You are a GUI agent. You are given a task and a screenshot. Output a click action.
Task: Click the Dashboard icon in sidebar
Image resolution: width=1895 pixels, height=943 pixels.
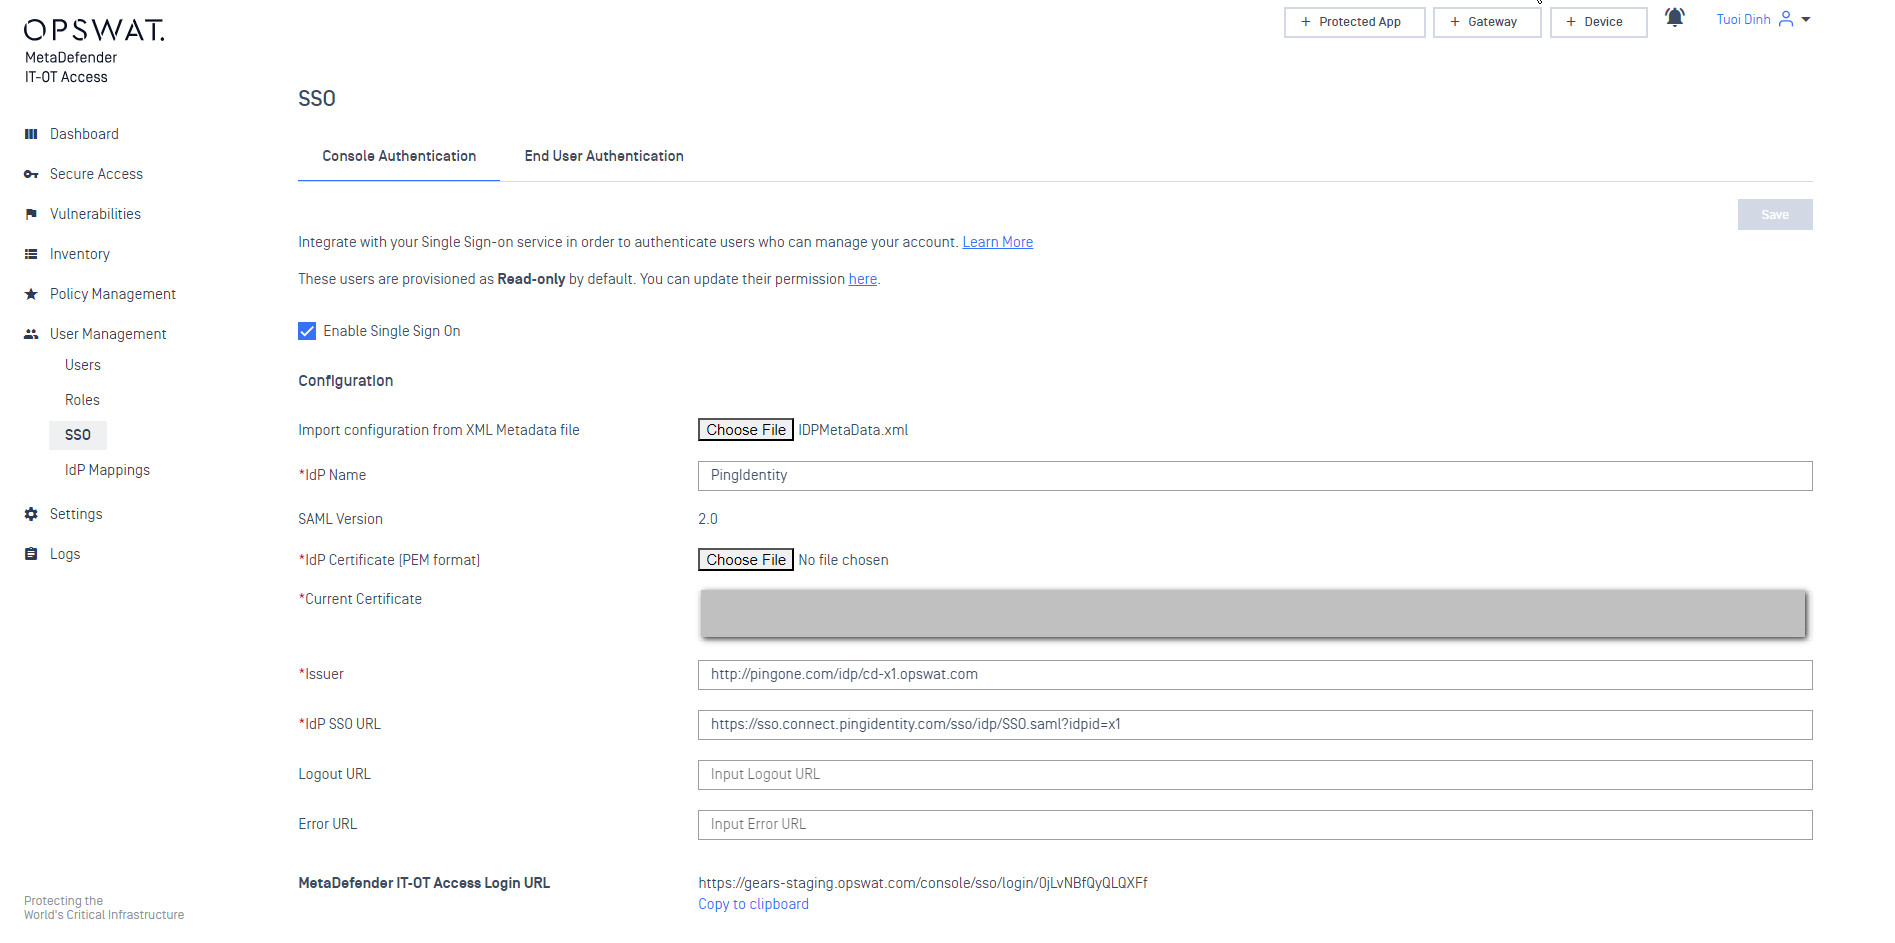coord(31,134)
